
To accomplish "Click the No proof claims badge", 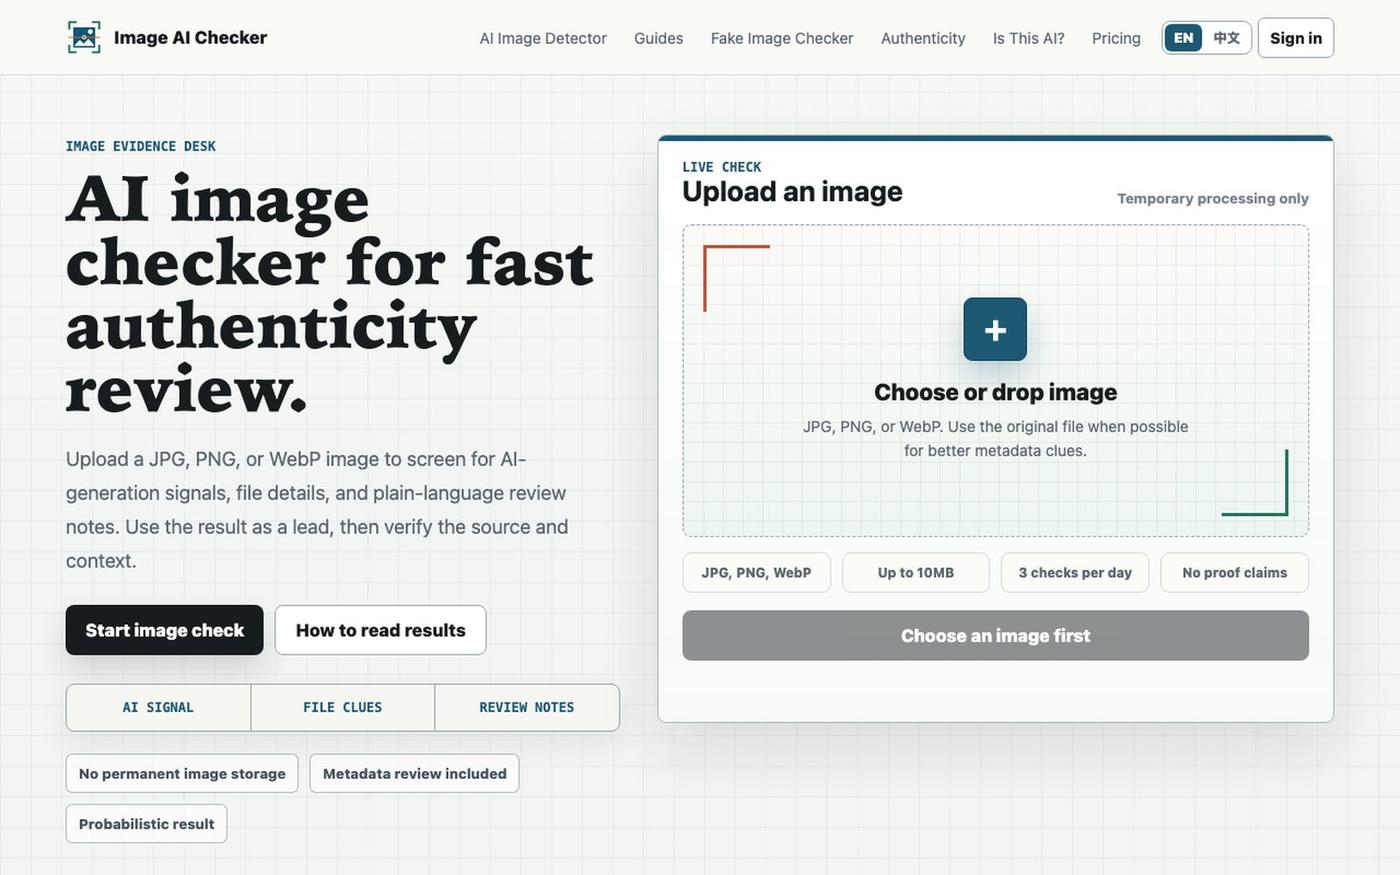I will point(1235,572).
